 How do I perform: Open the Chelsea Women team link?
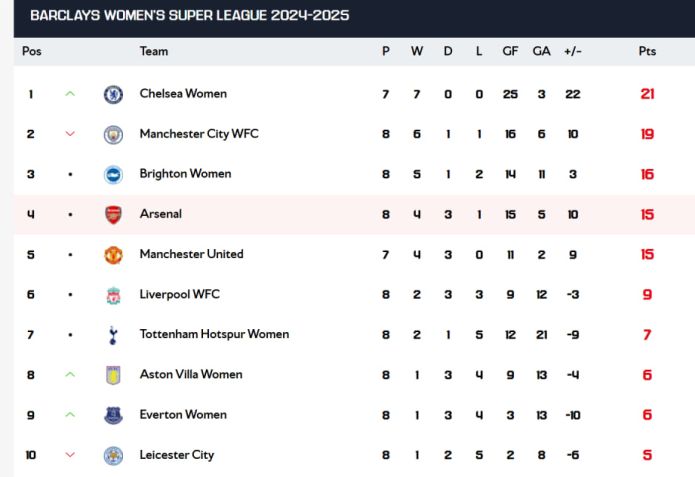[183, 94]
